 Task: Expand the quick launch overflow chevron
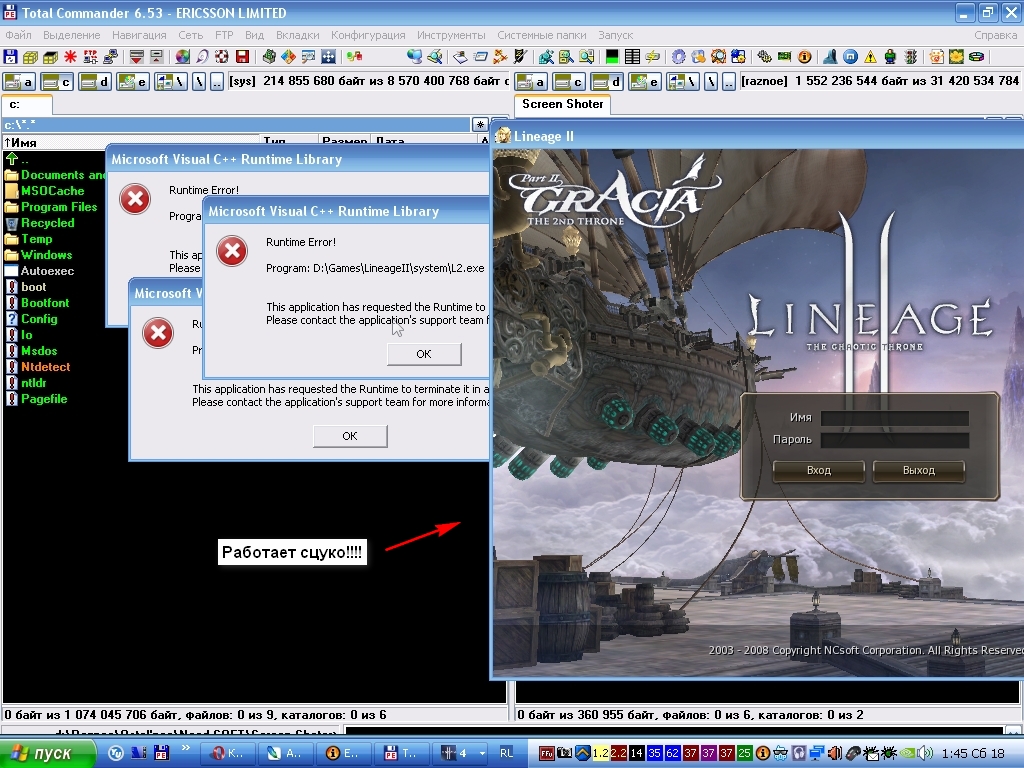185,747
